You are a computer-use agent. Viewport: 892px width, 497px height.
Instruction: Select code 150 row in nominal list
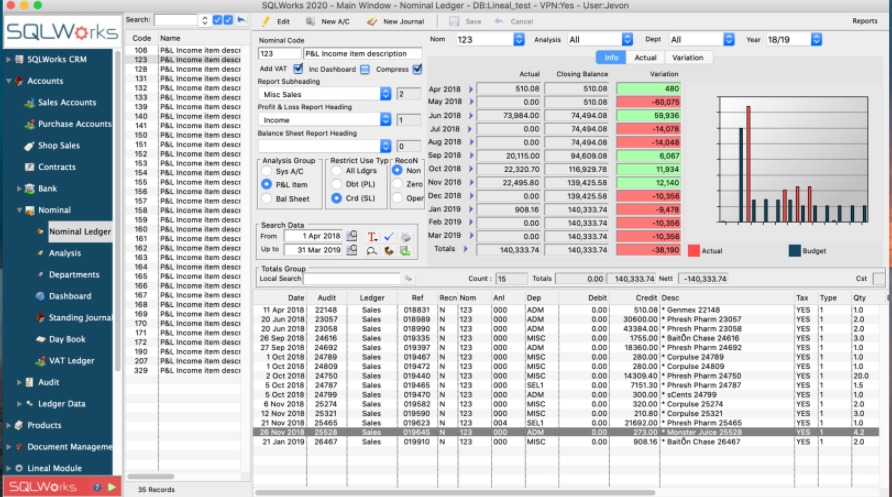(183, 135)
